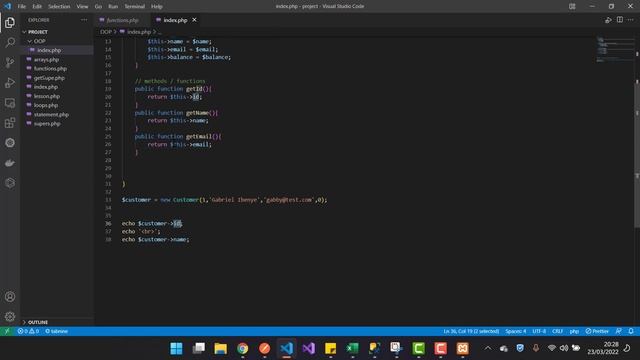The image size is (640, 360).
Task: Open the File menu
Action: 22,7
